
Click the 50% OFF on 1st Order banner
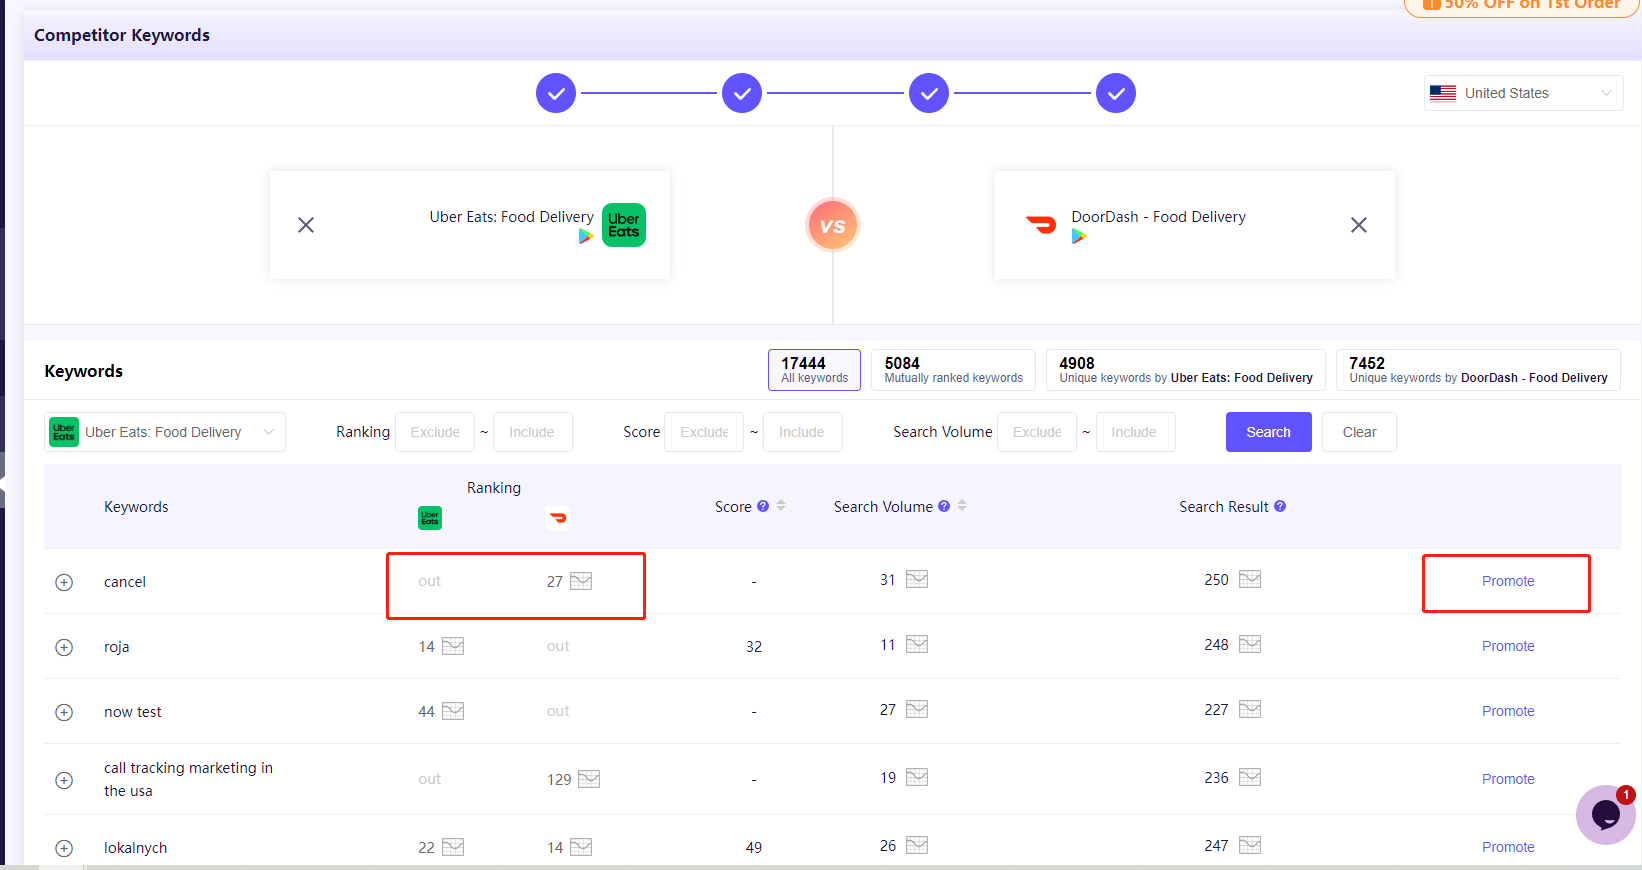(x=1522, y=6)
